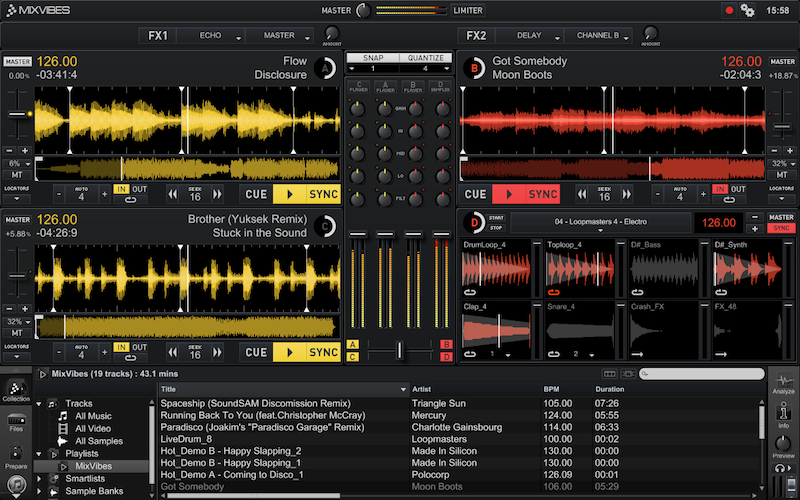This screenshot has width=800, height=500.
Task: Select All Samples in the library tree
Action: [98, 440]
